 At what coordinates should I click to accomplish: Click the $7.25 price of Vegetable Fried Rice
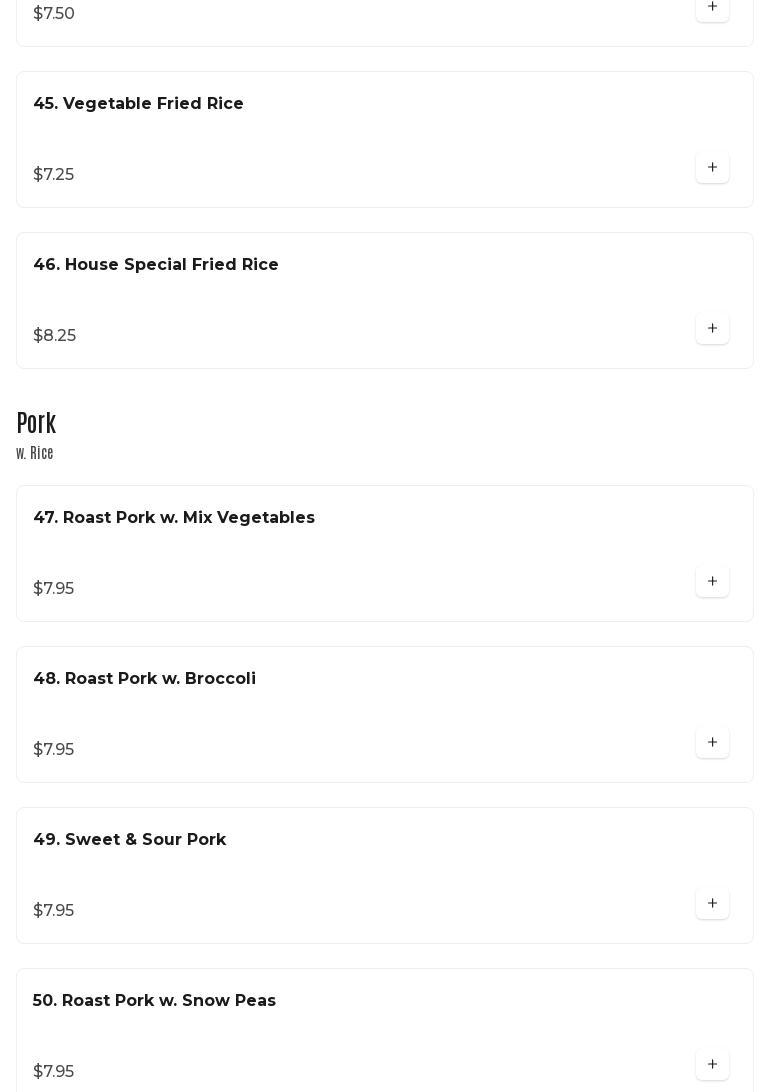54,175
